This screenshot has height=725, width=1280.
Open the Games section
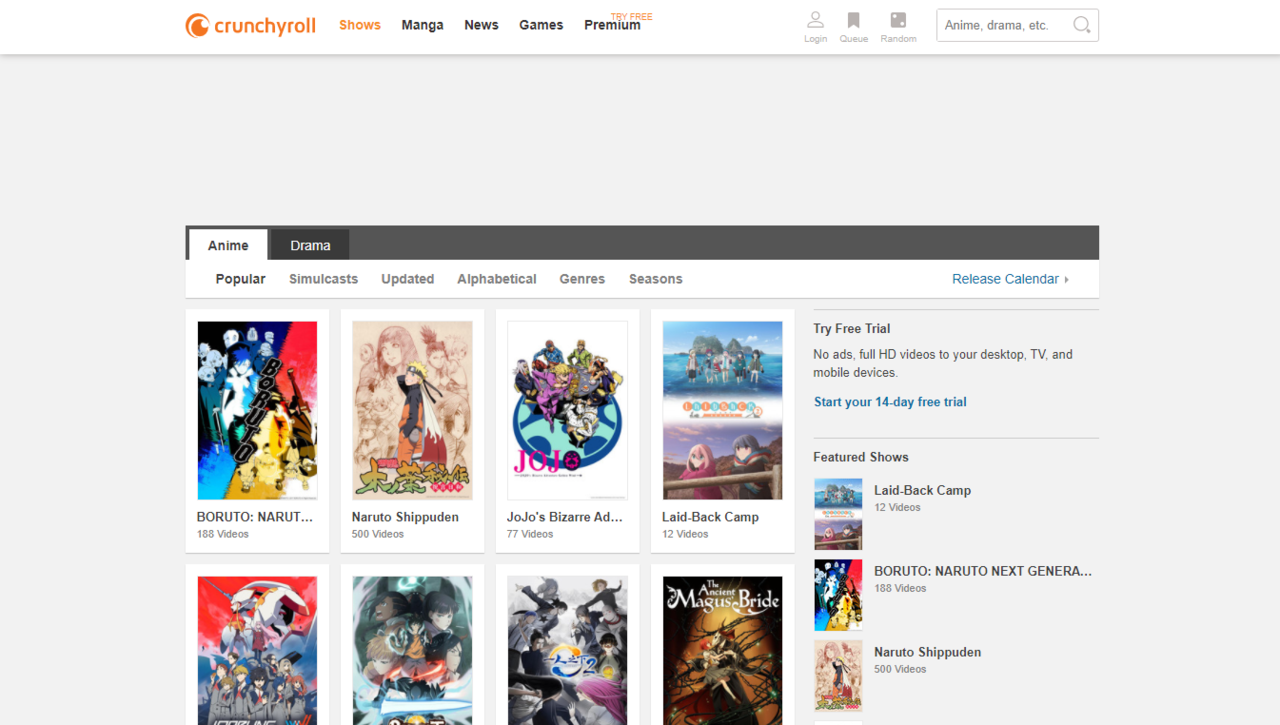tap(541, 25)
